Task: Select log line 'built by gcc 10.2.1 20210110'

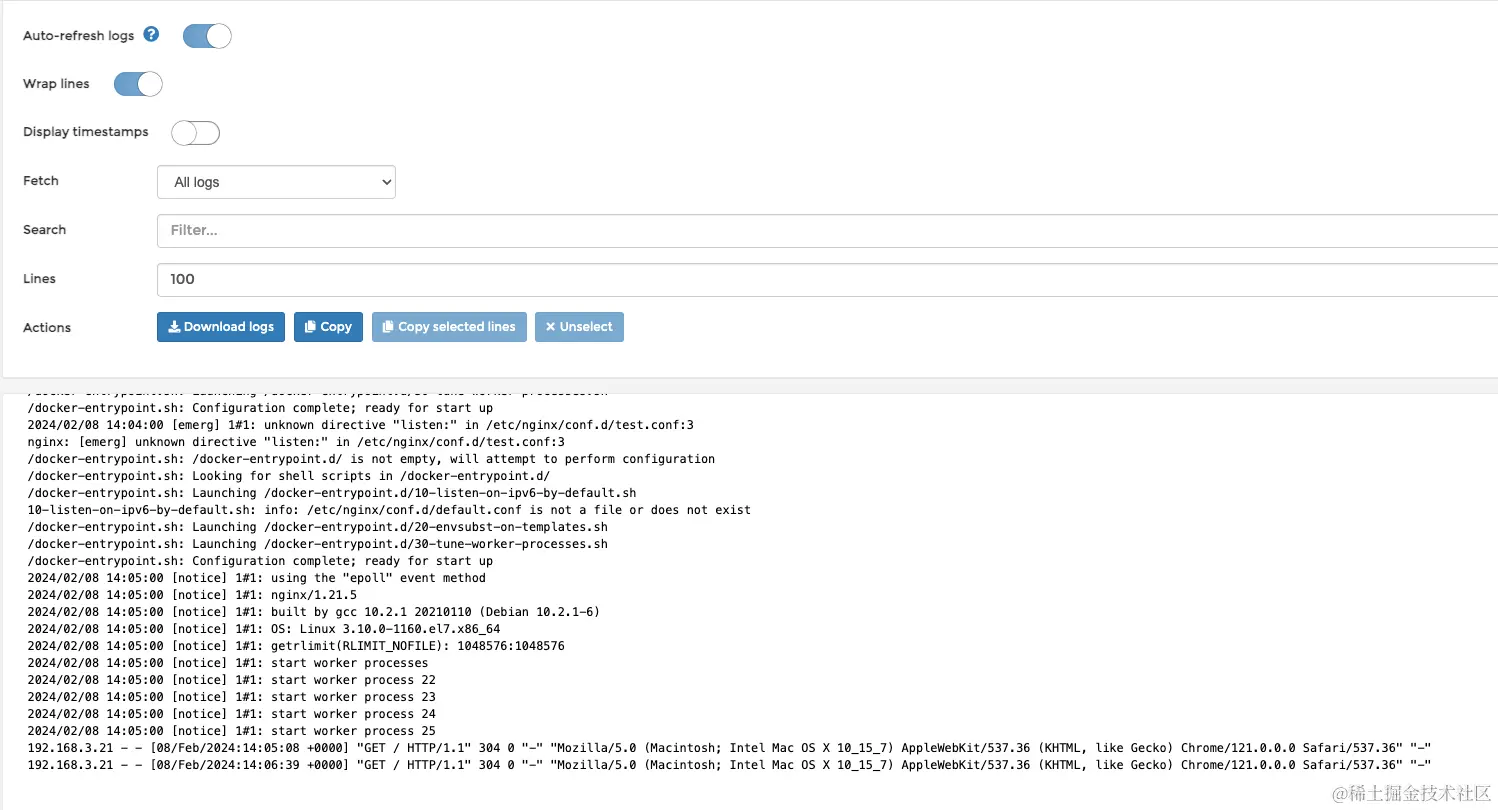Action: pyautogui.click(x=314, y=612)
